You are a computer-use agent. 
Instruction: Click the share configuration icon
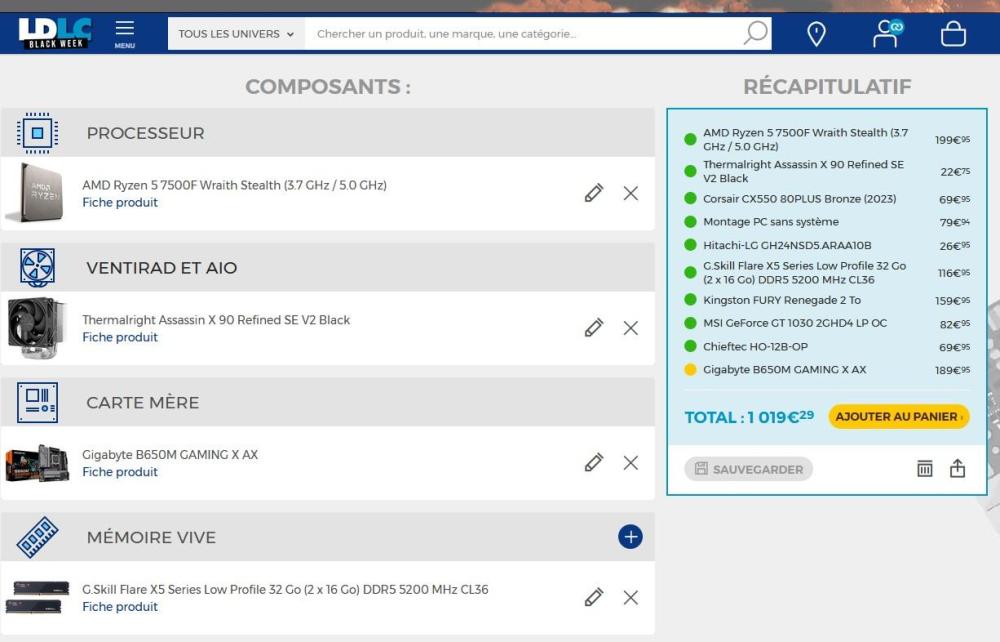(957, 468)
